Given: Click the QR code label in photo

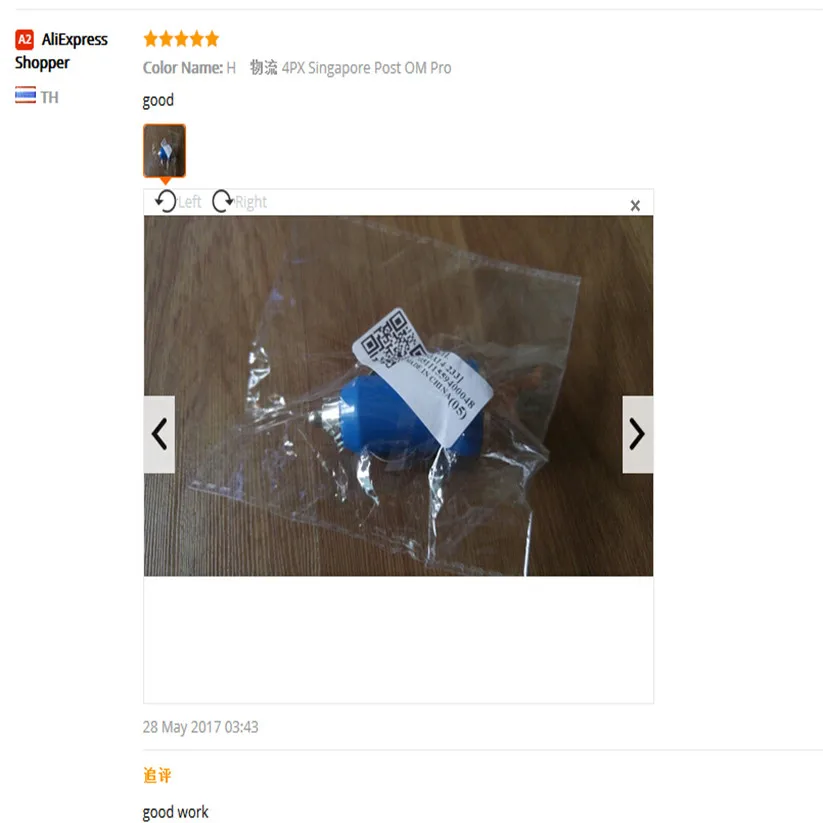Looking at the screenshot, I should point(422,377).
